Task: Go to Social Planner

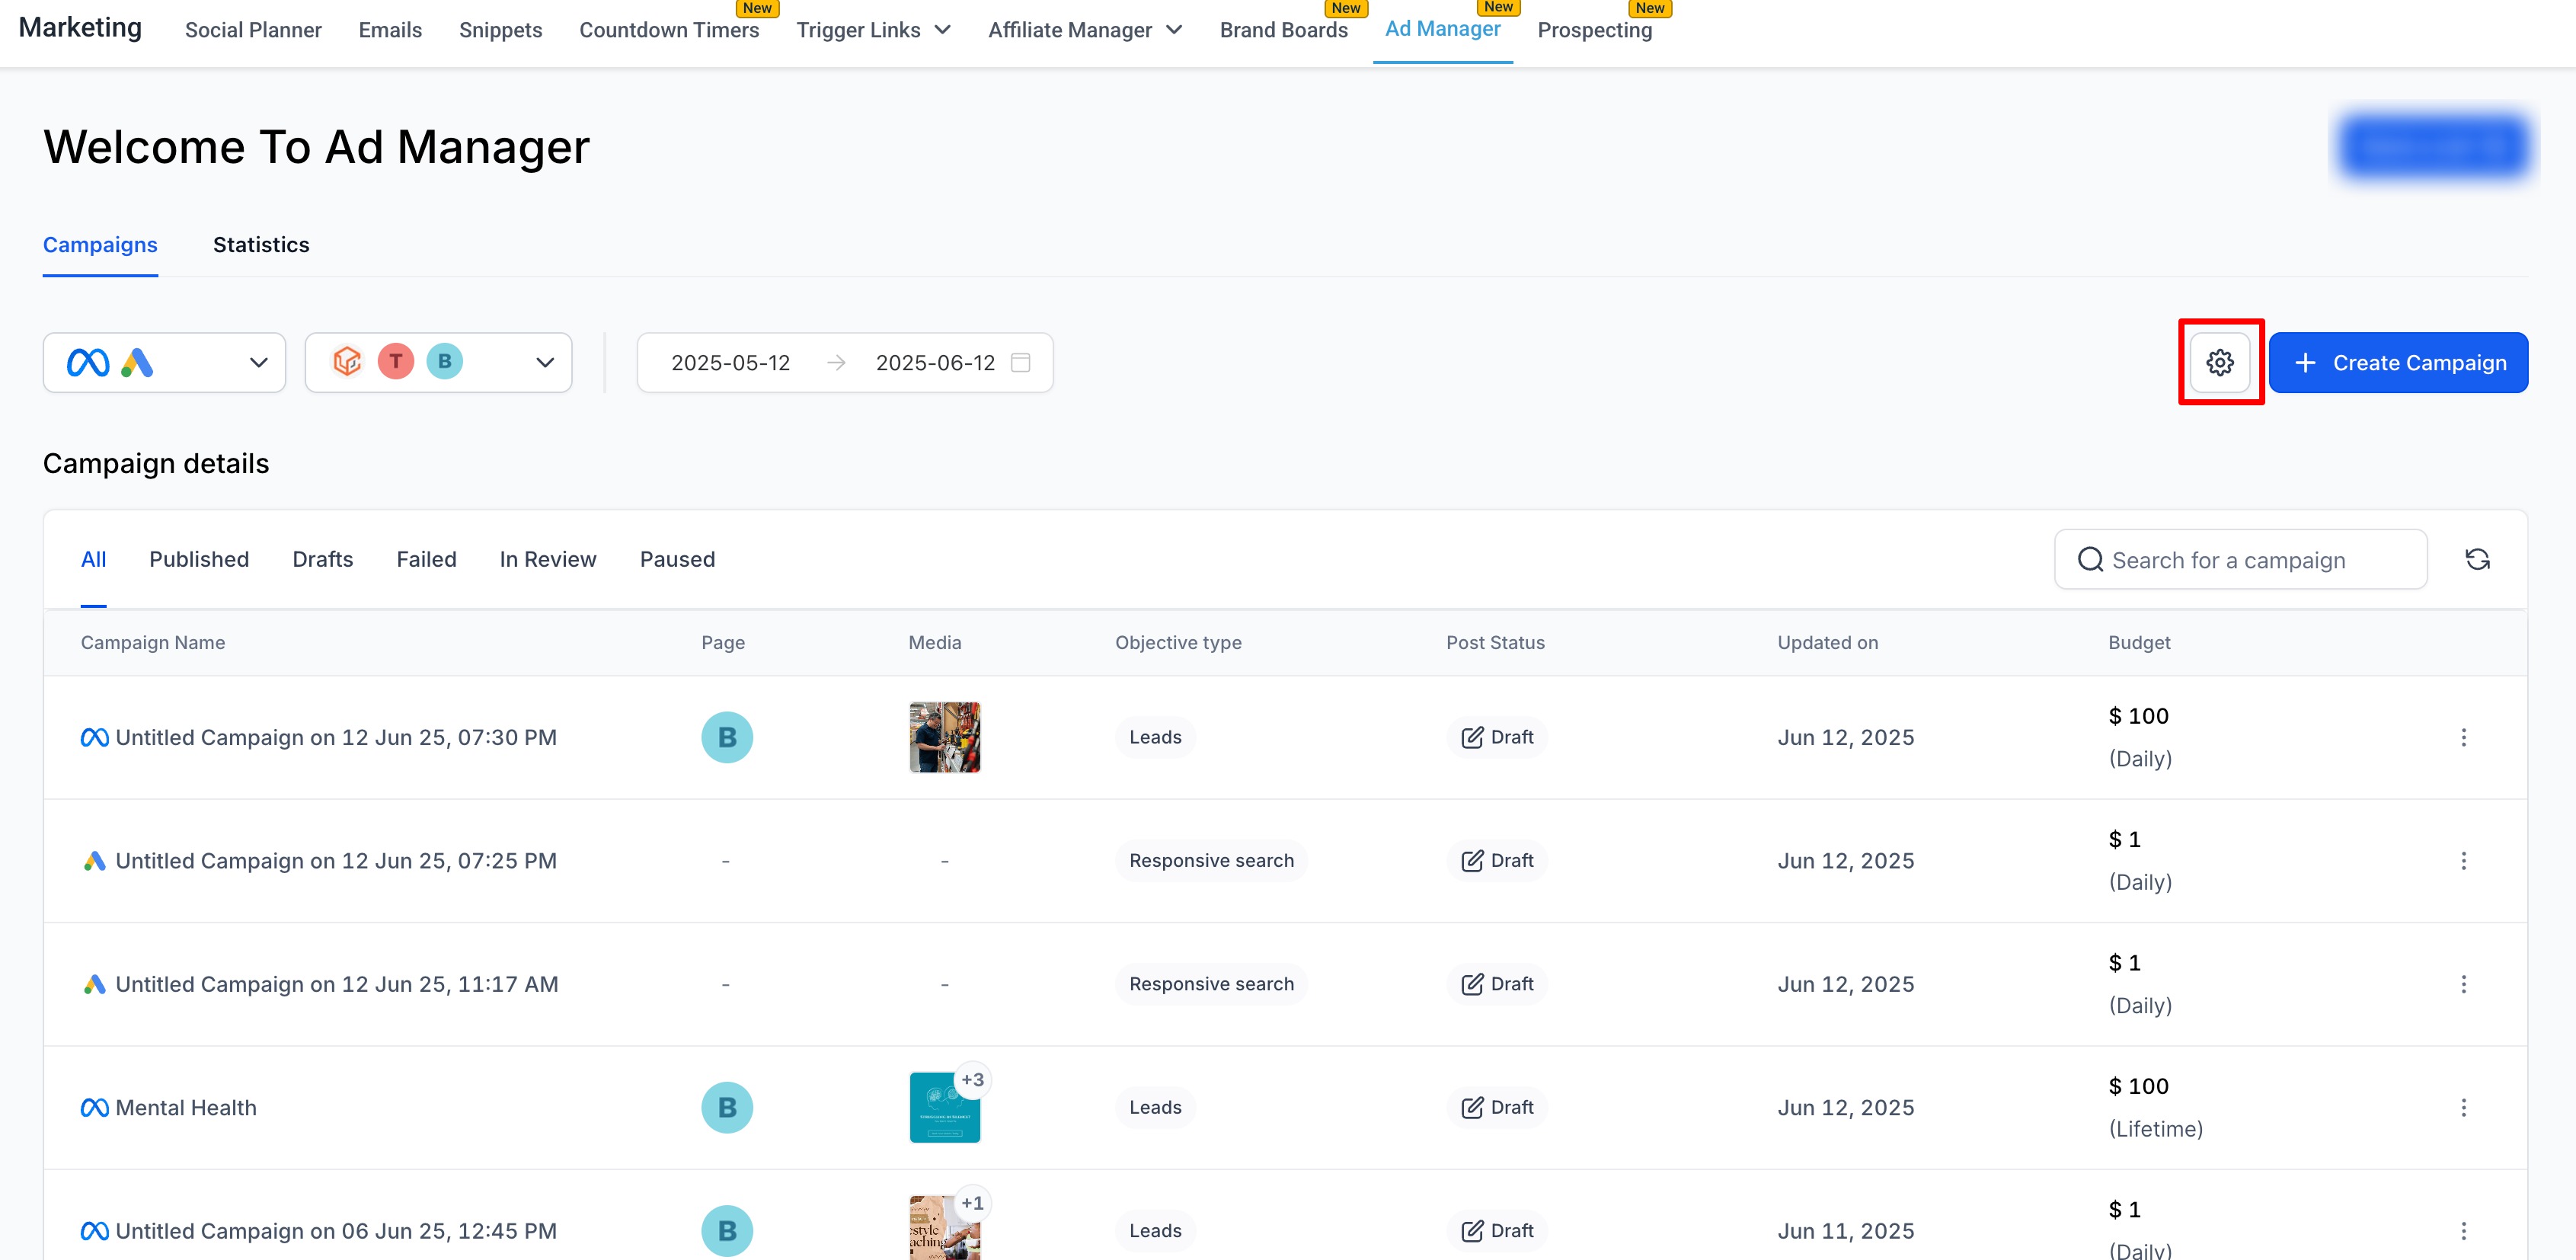Action: click(253, 30)
